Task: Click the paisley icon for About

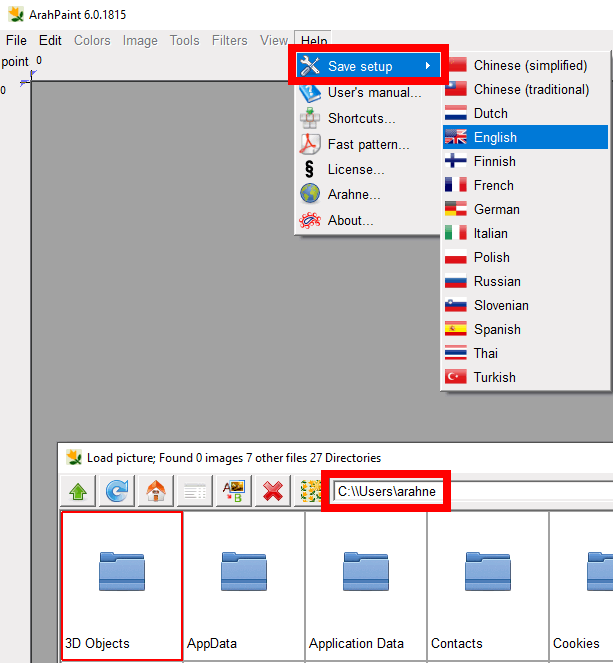Action: pyautogui.click(x=310, y=220)
